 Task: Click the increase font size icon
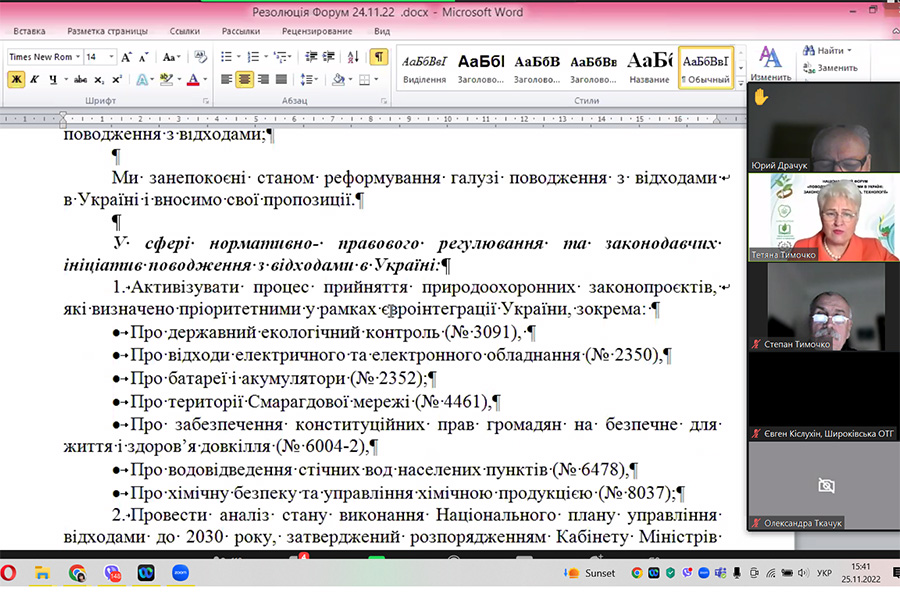click(x=127, y=57)
